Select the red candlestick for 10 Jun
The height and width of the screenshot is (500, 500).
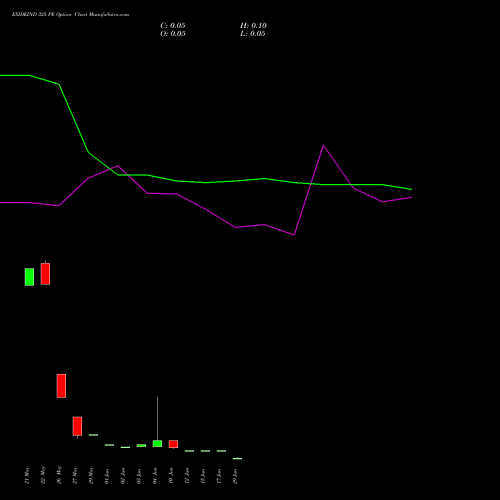(x=173, y=444)
